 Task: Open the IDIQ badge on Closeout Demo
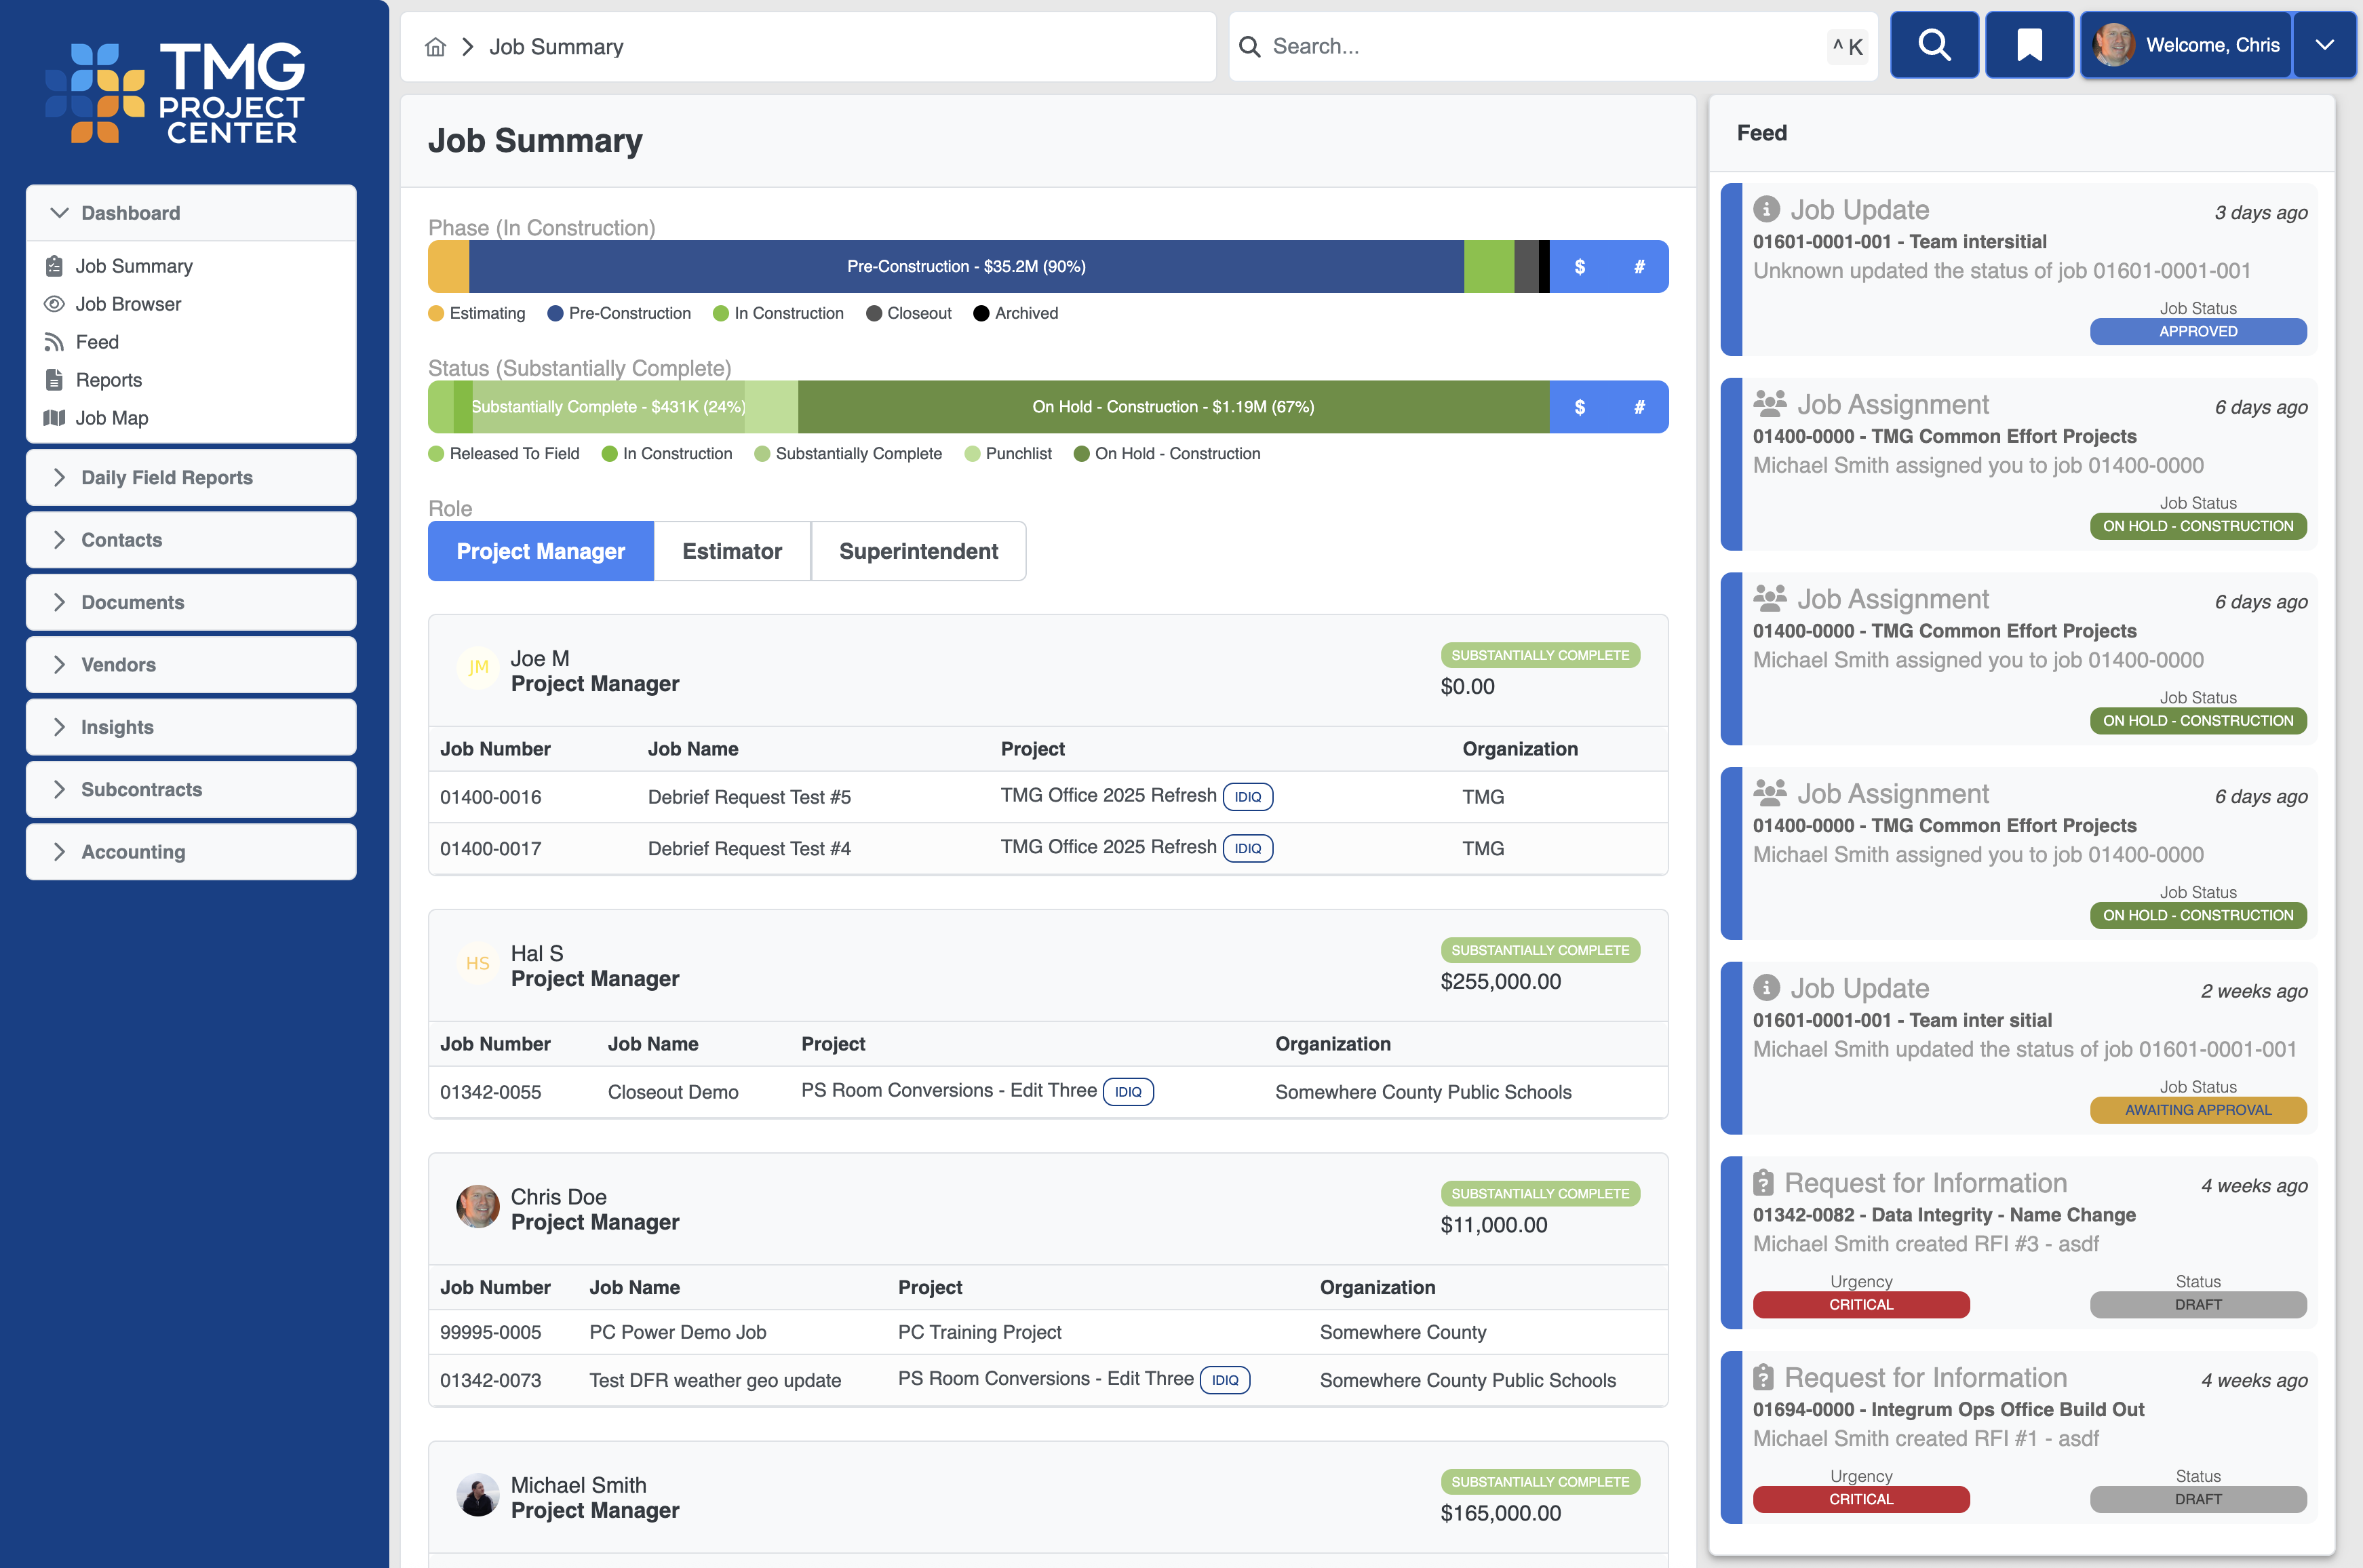[x=1128, y=1092]
